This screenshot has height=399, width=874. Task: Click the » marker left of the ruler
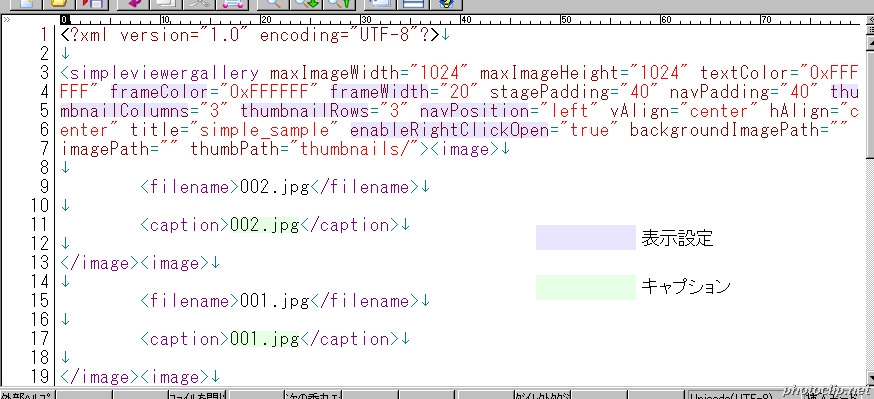coord(6,20)
